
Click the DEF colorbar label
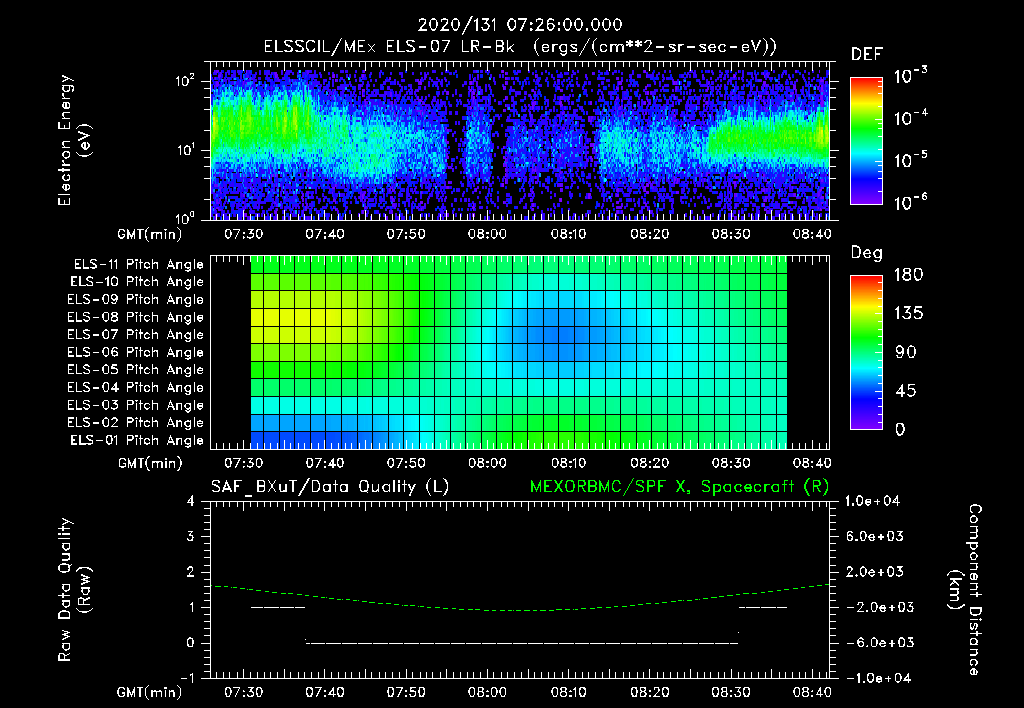point(867,54)
